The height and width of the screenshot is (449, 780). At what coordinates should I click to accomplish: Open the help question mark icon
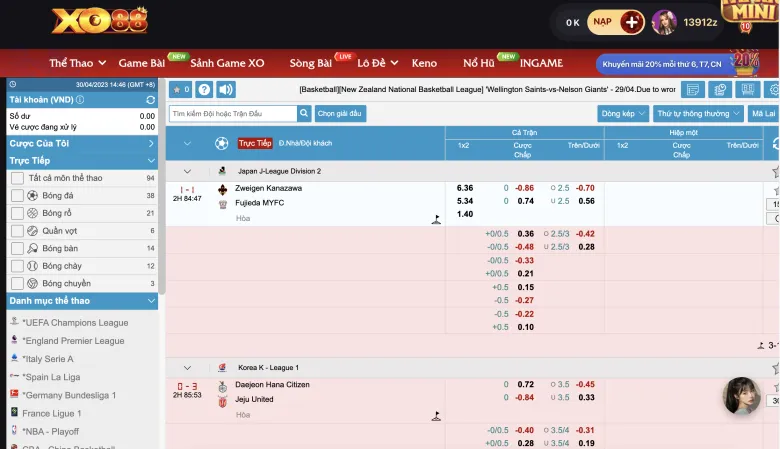(204, 90)
